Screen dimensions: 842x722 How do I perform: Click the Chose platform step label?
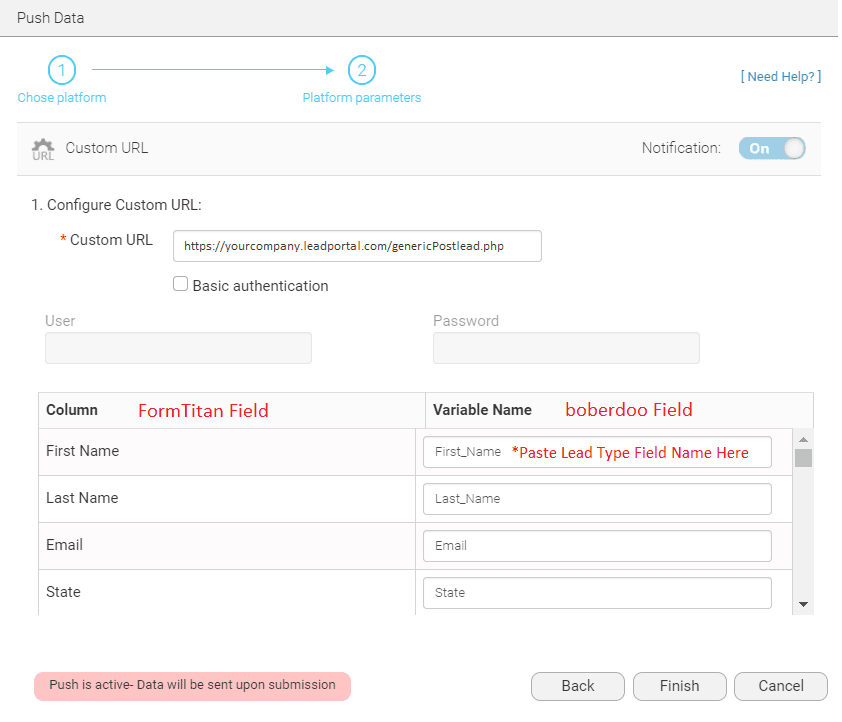point(62,98)
